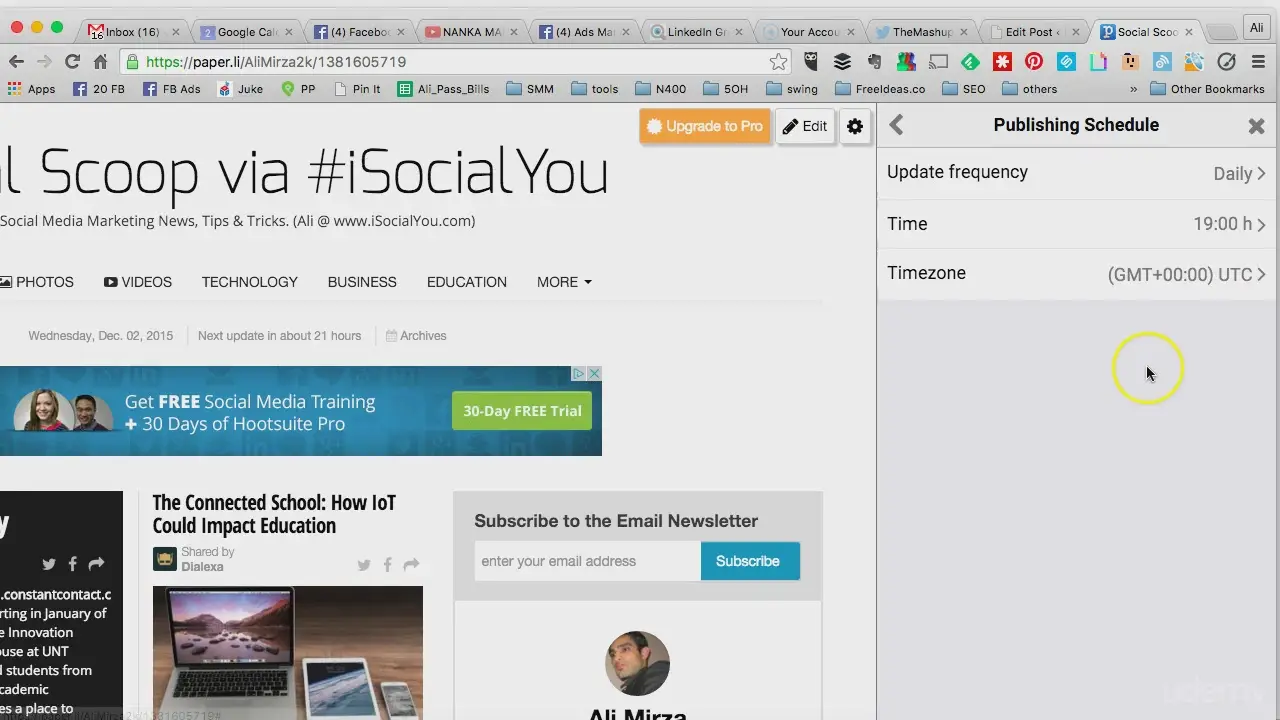This screenshot has width=1280, height=720.
Task: Switch to the Inbox (16) Gmail tab
Action: 133,32
